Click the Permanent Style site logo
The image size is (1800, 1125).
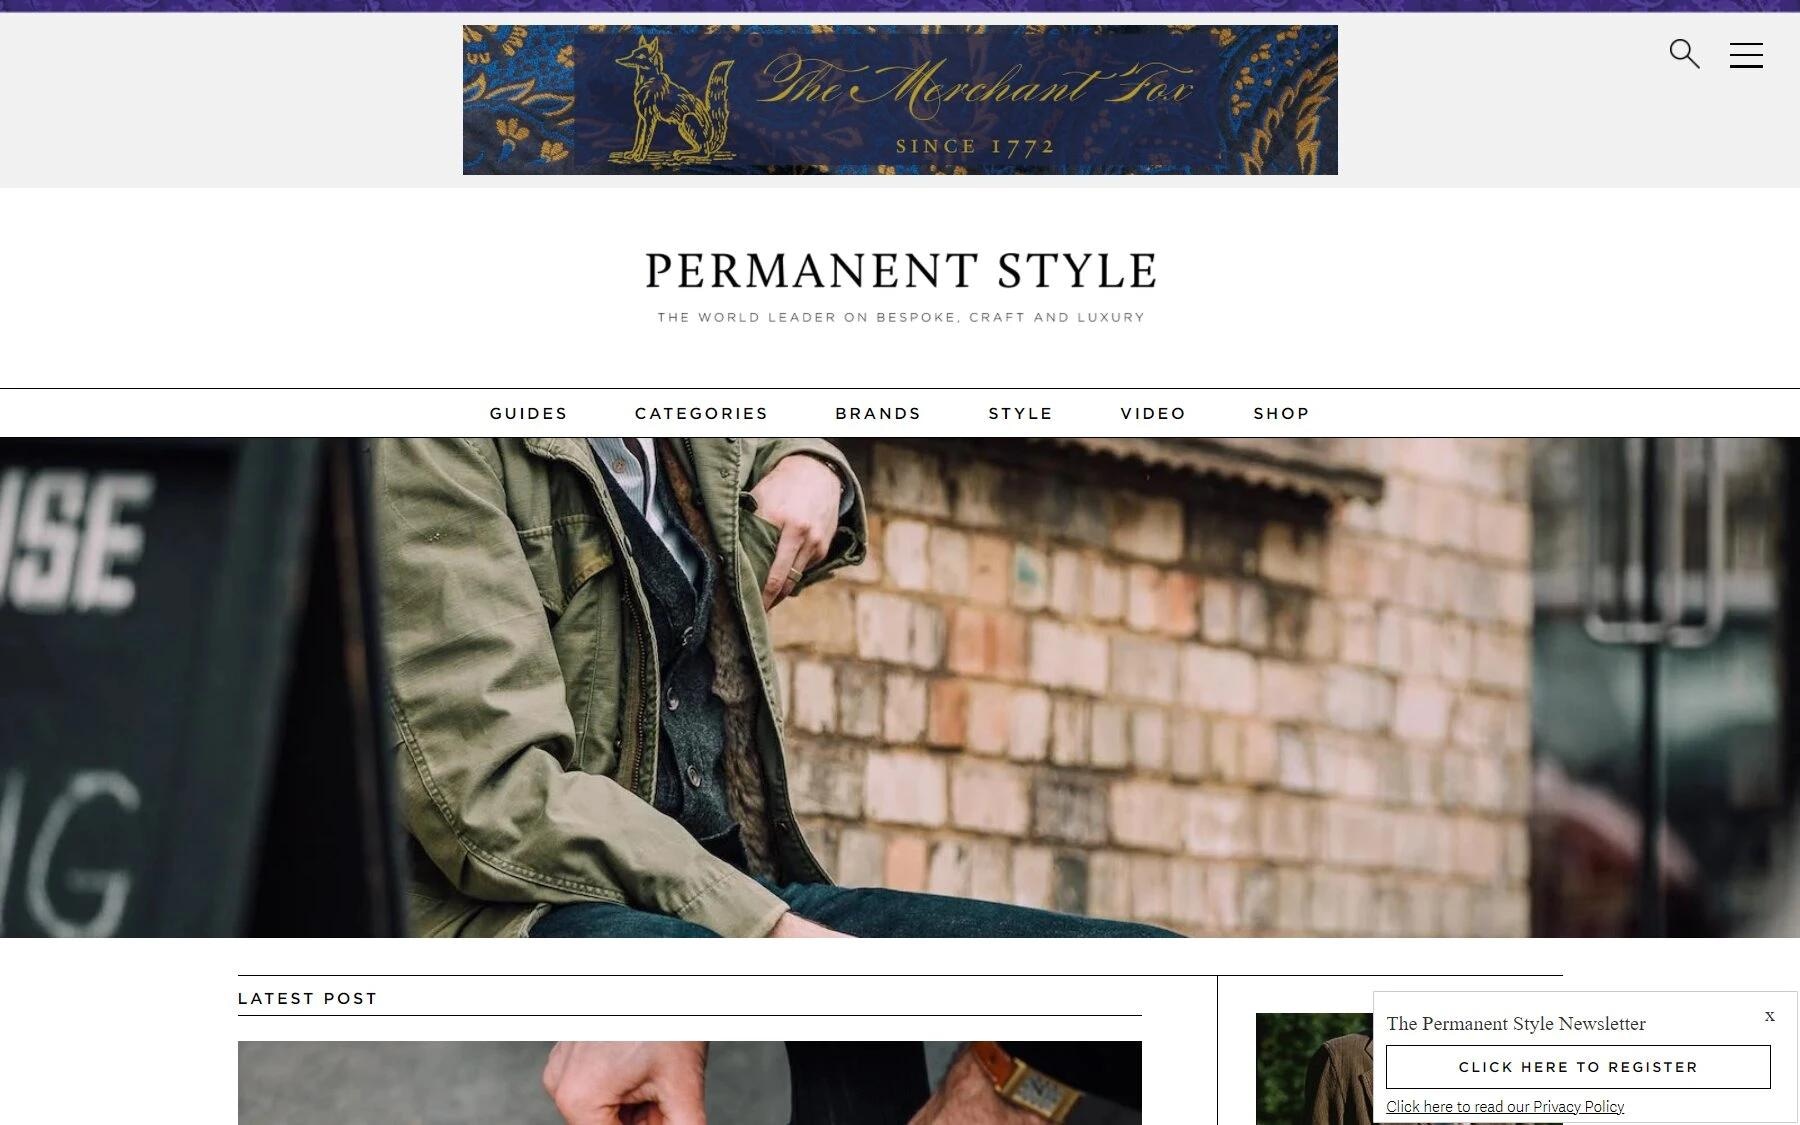pos(900,271)
